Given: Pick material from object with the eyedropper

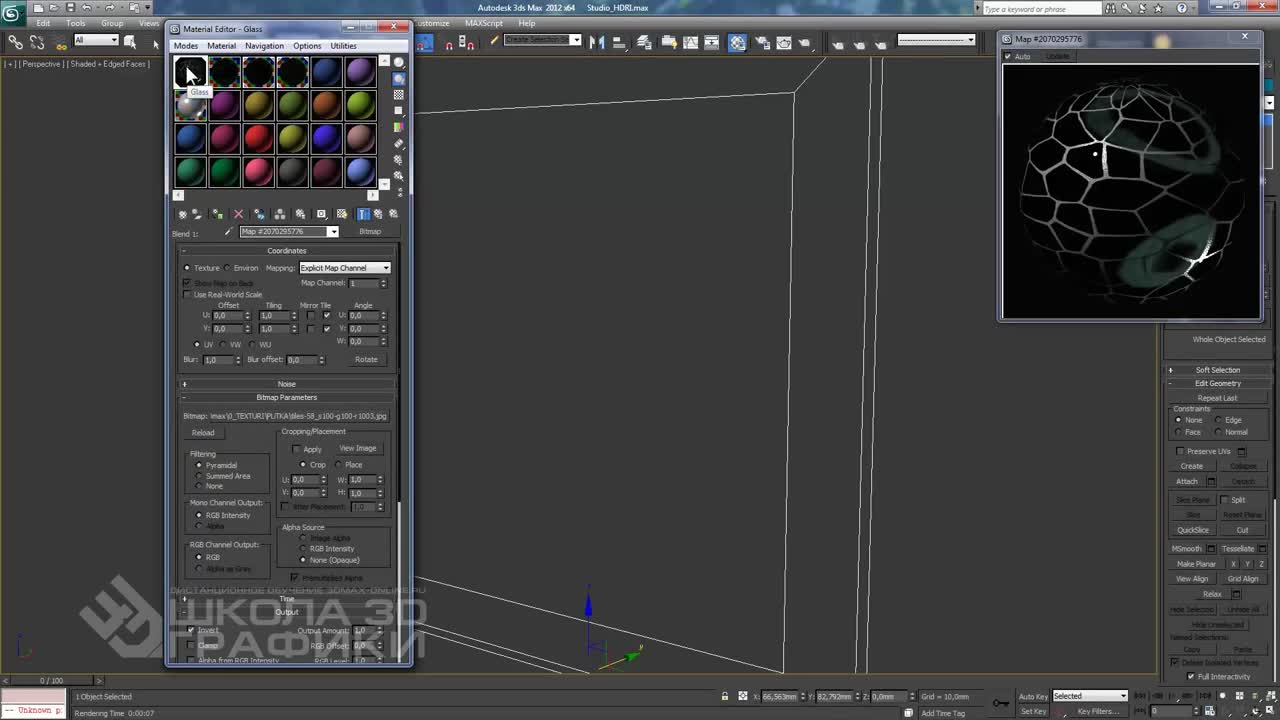Looking at the screenshot, I should point(228,232).
